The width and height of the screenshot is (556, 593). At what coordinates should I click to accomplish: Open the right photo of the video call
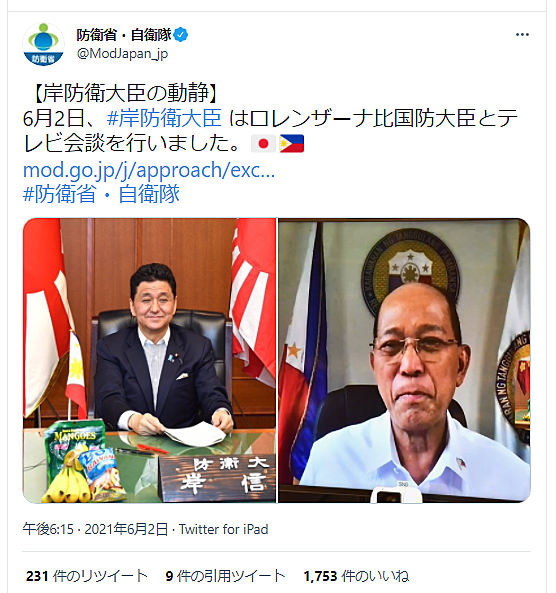click(404, 360)
